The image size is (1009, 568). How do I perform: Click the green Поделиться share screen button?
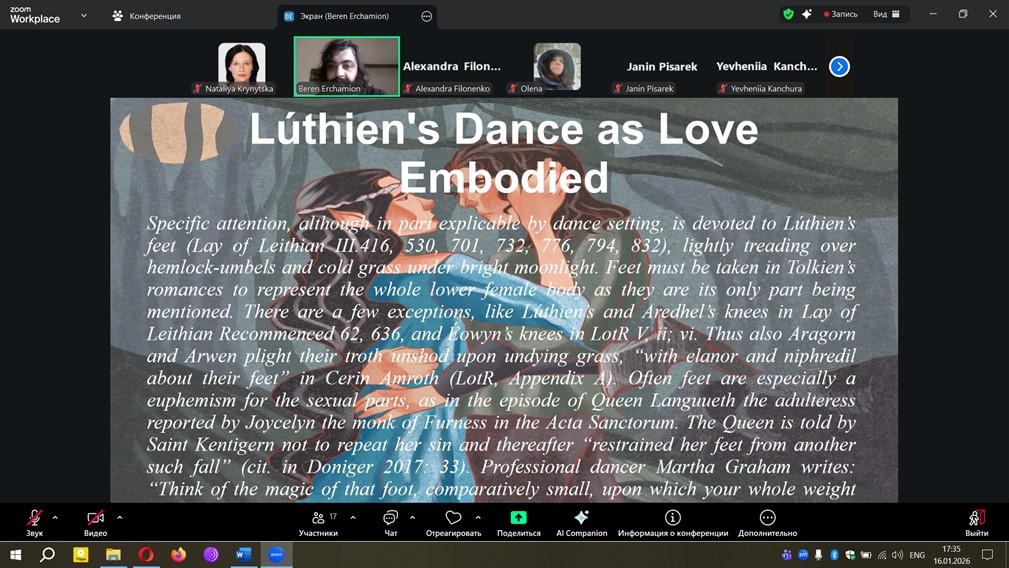point(518,520)
